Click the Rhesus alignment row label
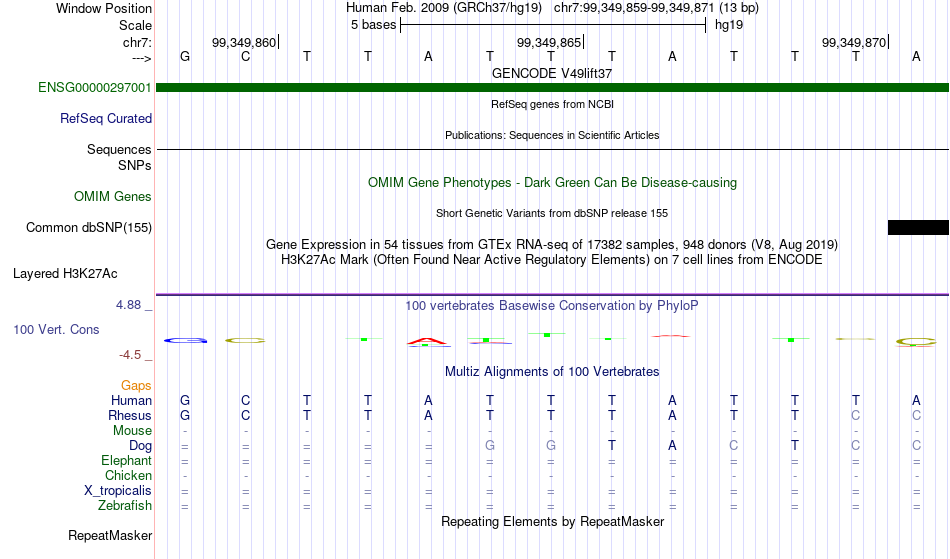The height and width of the screenshot is (559, 950). [x=130, y=416]
